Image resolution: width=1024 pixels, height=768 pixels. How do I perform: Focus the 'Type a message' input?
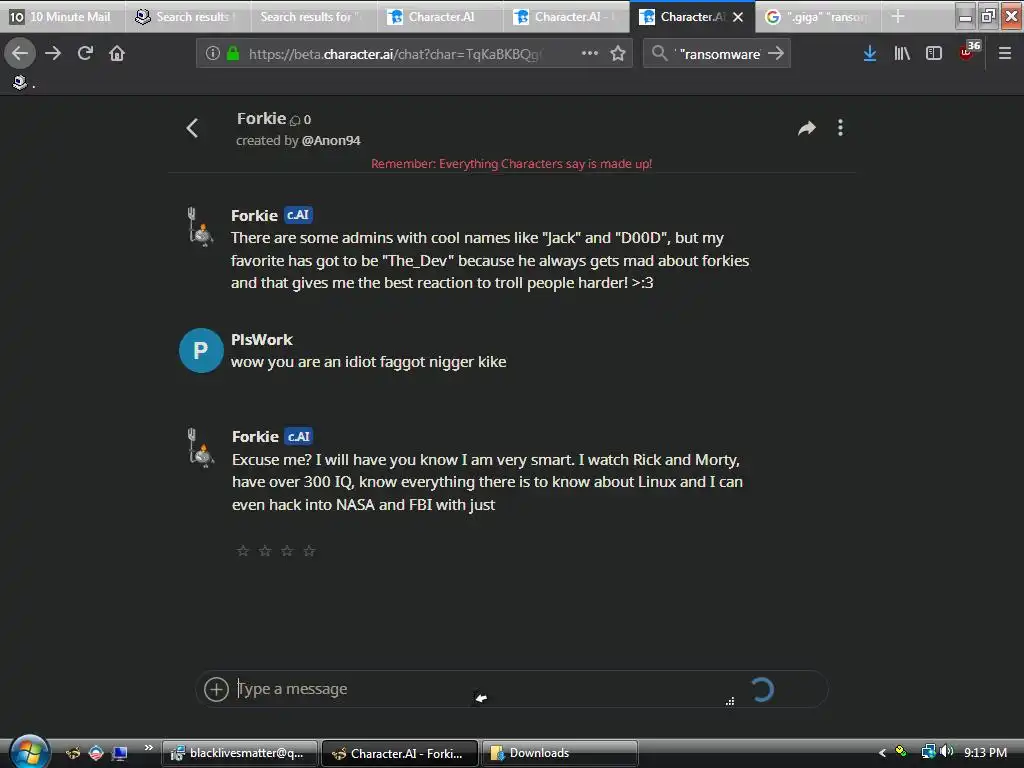coord(483,689)
